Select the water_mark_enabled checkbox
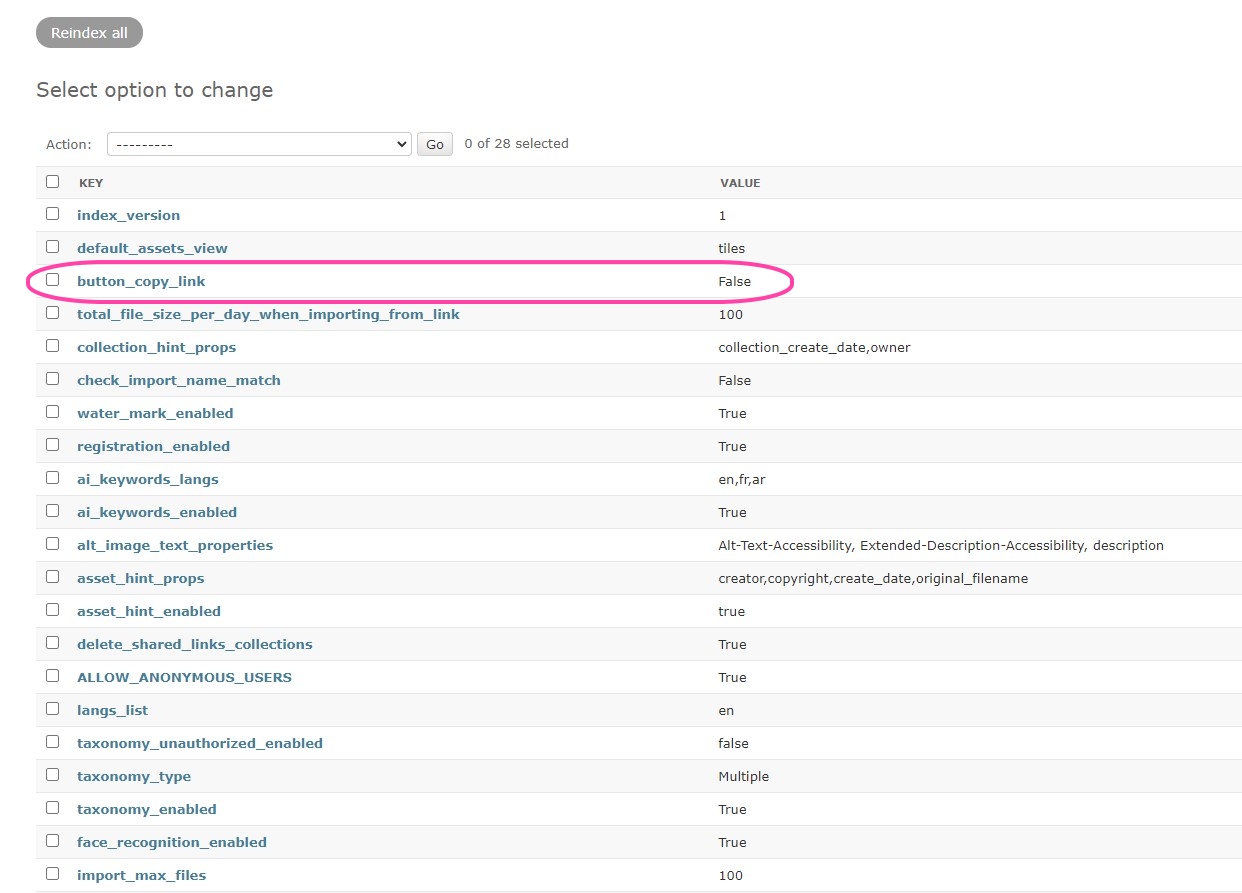Screen dimensions: 1242x893 point(53,412)
